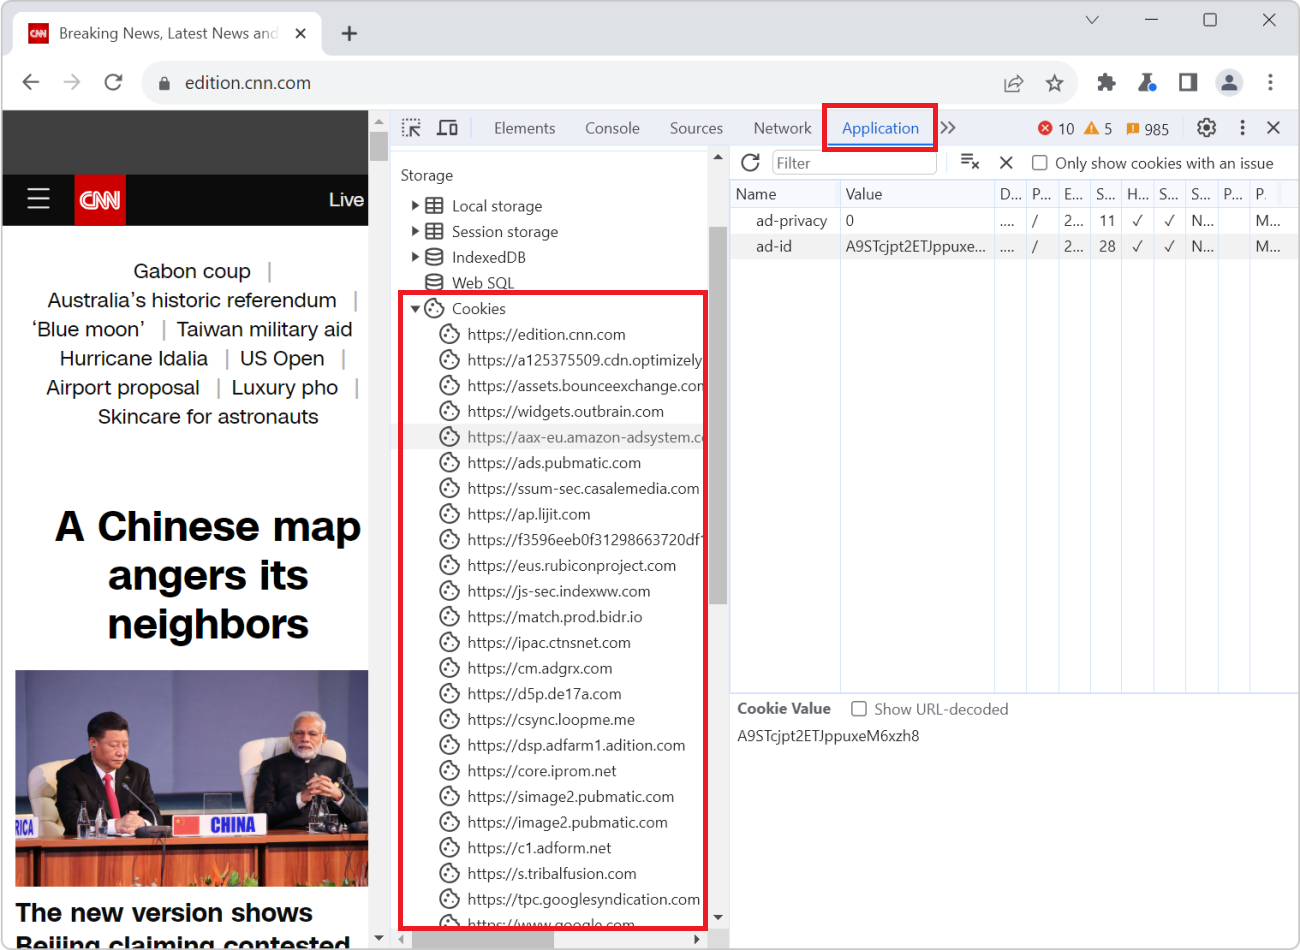Sort cookies by Value column header
This screenshot has width=1300, height=950.
[x=917, y=194]
